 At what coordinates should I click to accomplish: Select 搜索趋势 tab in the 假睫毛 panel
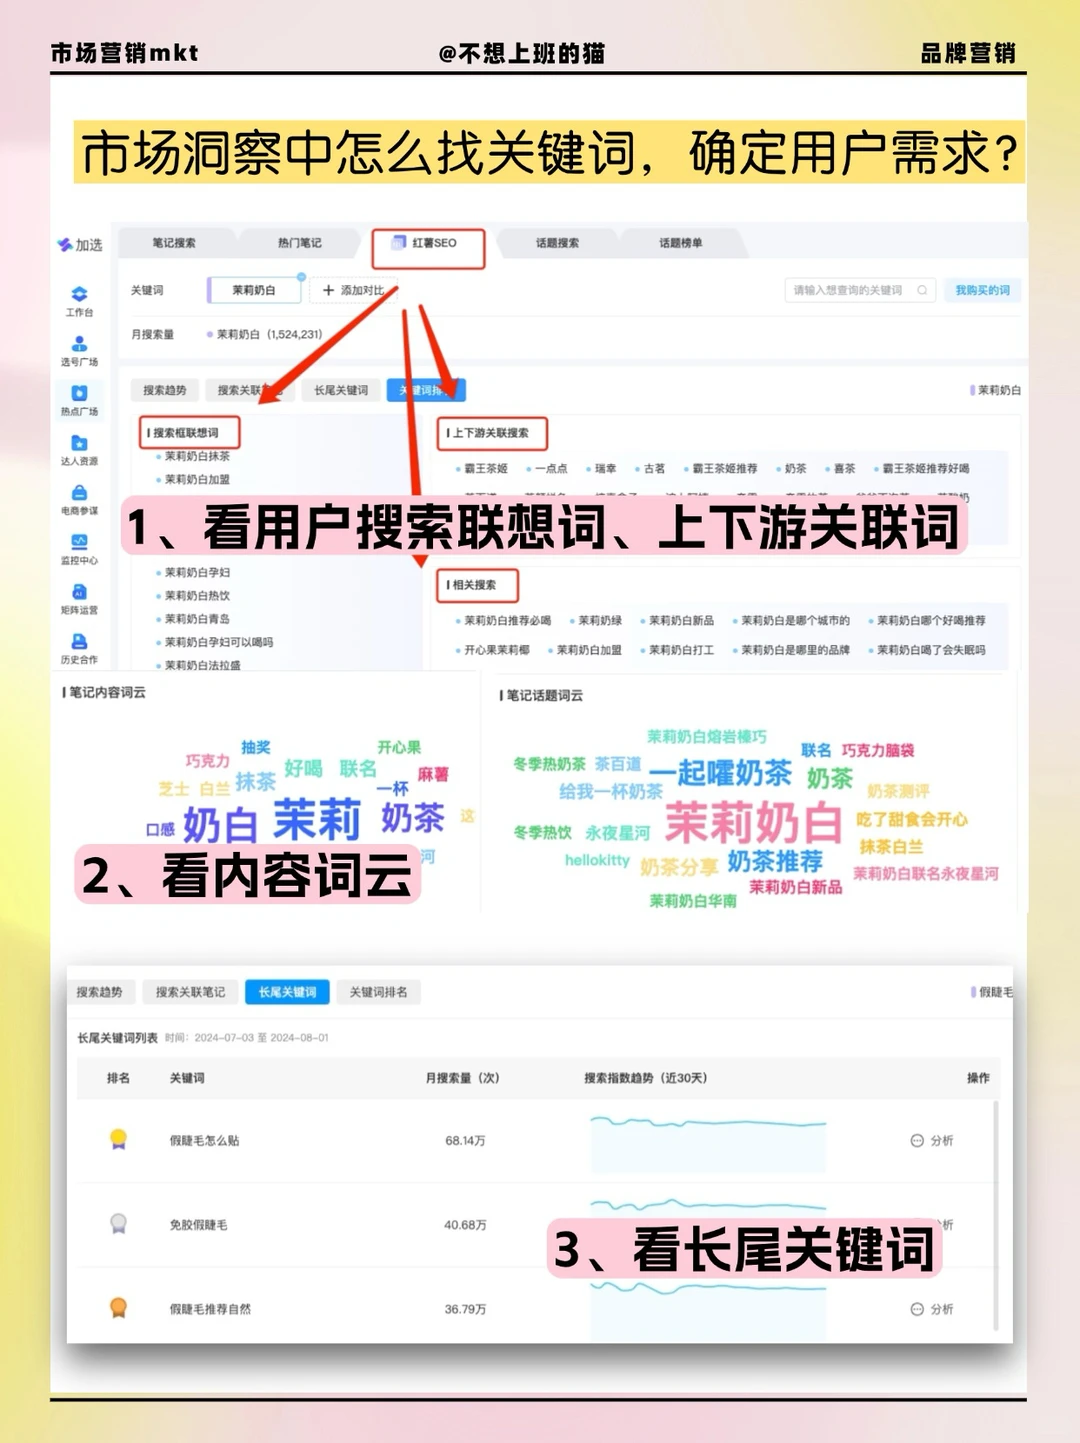tap(99, 992)
